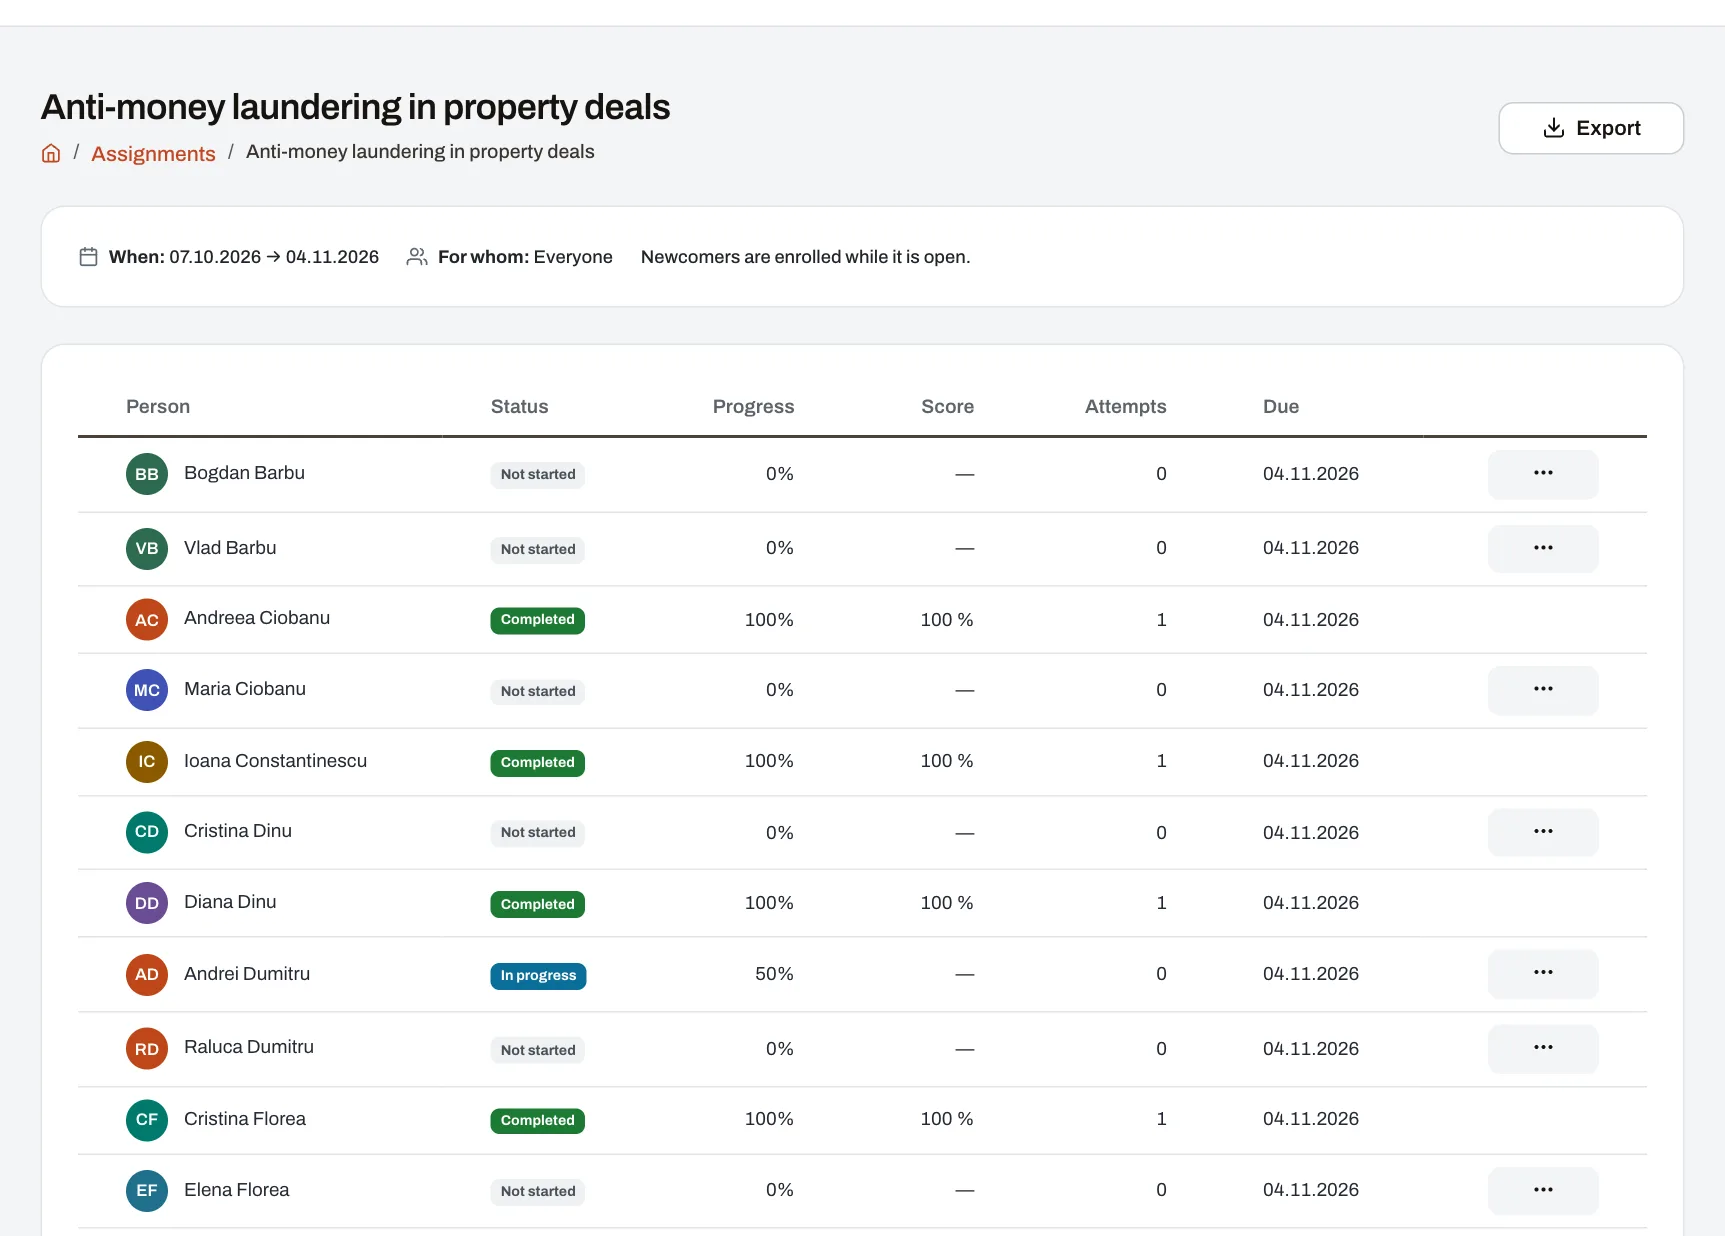
Task: Click the MC avatar of Maria Ciobanu
Action: 147,690
